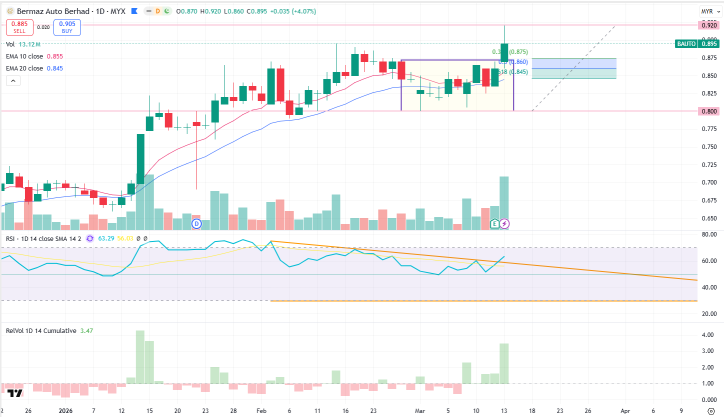Screen dimensions: 724x417
Task: Click the purple lightning event marker
Action: point(505,224)
